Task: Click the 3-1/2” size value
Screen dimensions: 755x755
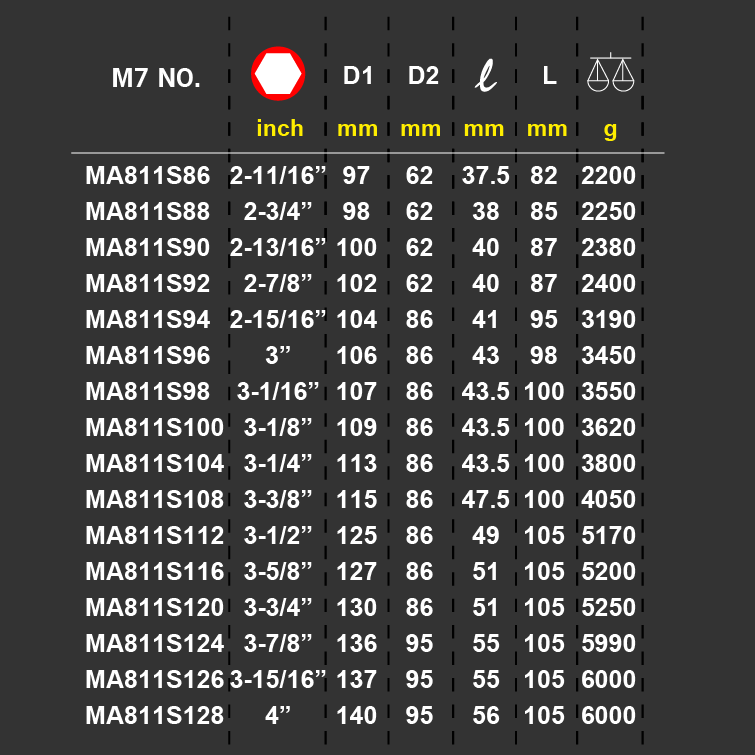Action: [x=278, y=535]
